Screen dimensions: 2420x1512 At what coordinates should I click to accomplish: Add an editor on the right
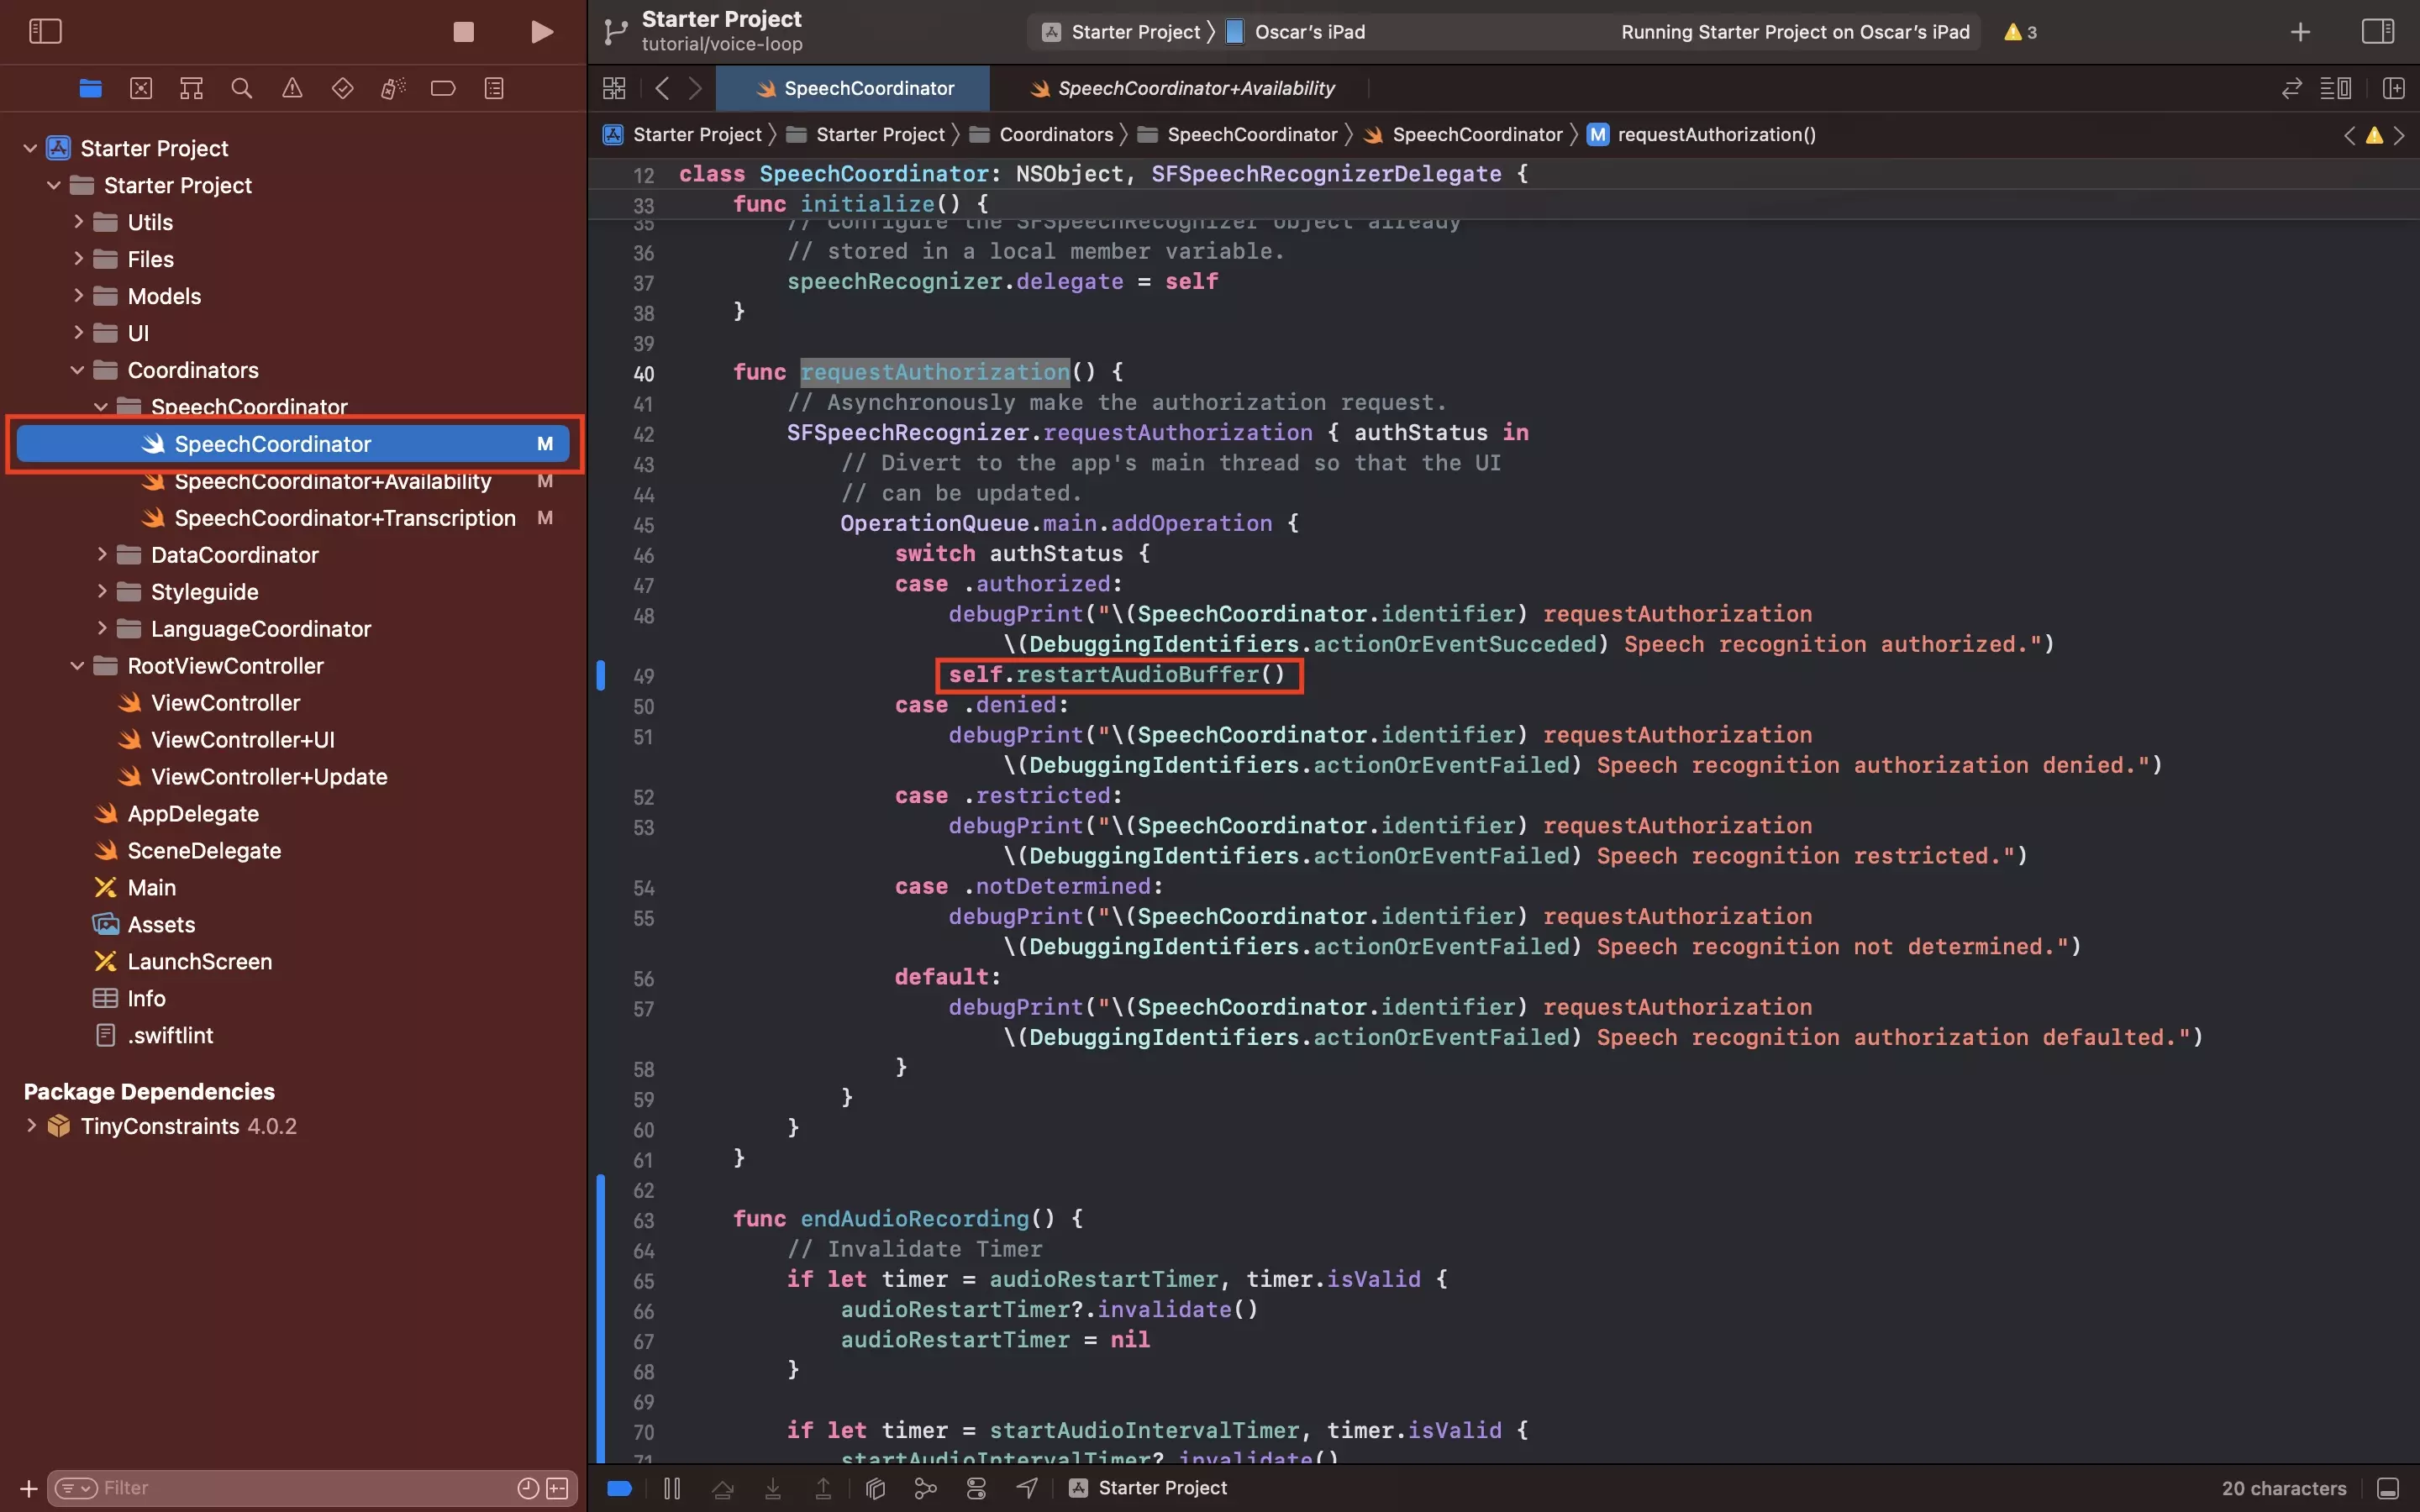click(2394, 88)
